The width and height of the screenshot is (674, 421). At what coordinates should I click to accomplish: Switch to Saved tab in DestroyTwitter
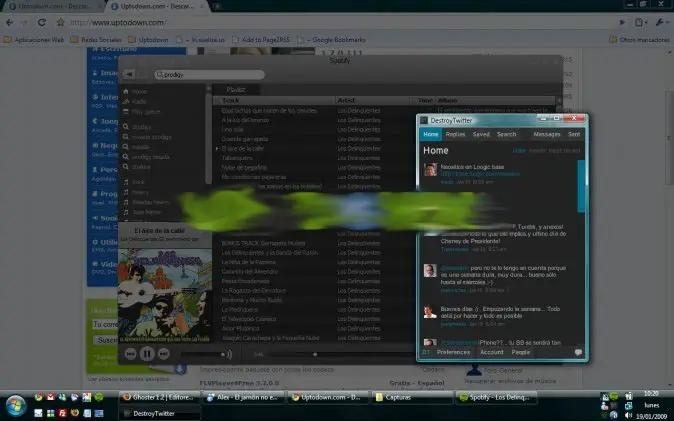click(x=481, y=134)
